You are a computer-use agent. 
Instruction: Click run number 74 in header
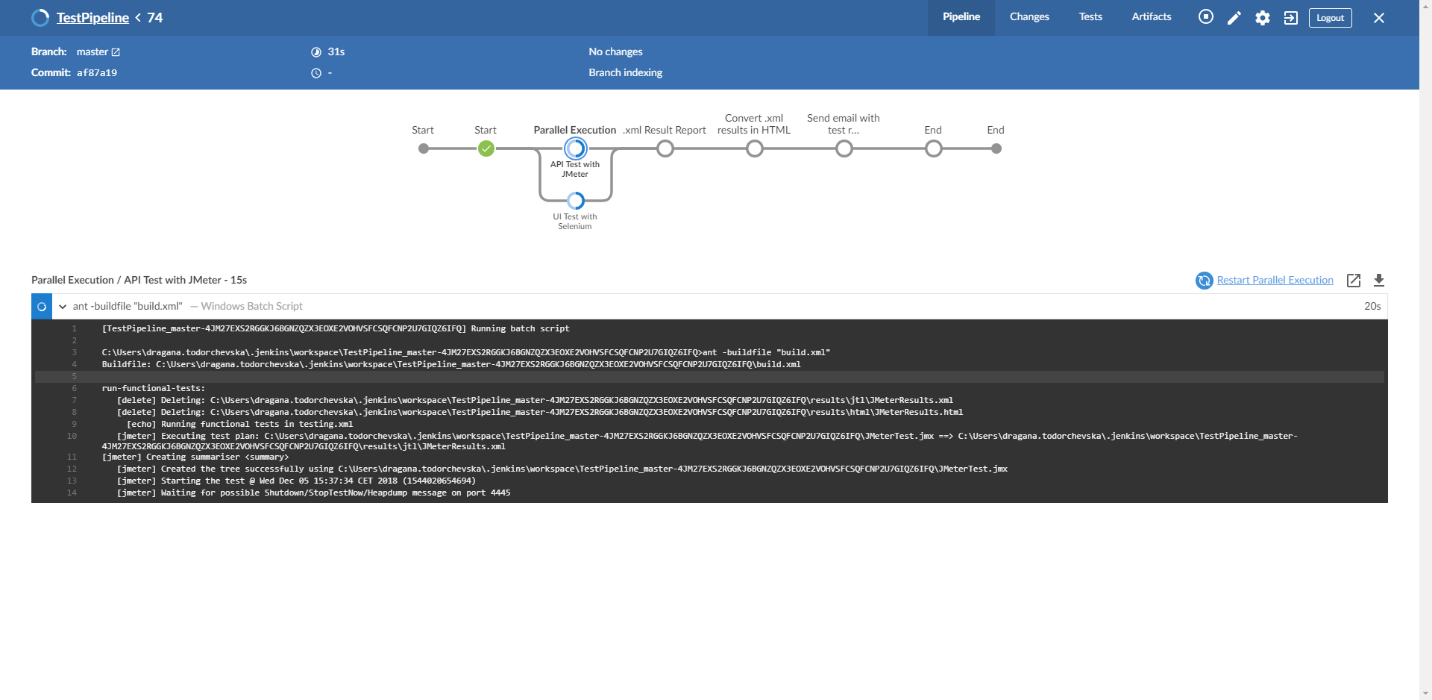click(x=155, y=18)
